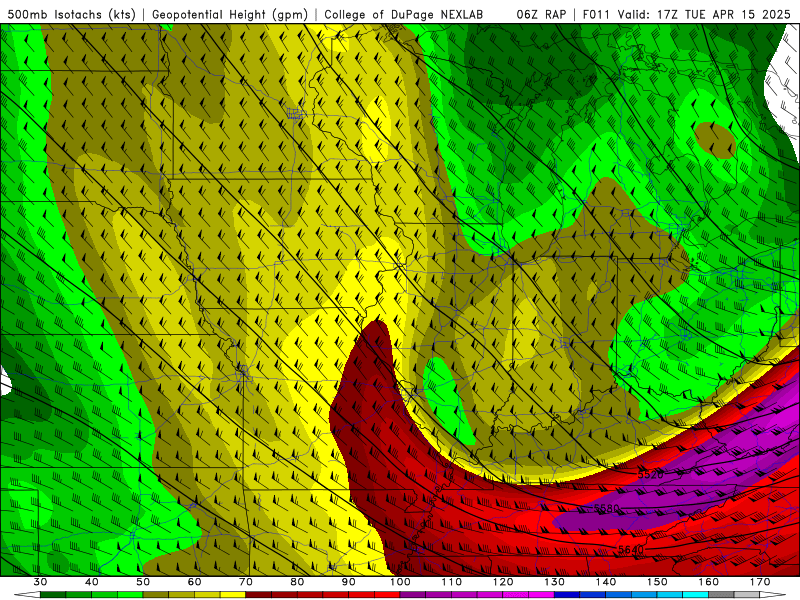Image resolution: width=800 pixels, height=600 pixels.
Task: Click the 'F011' forecast hour label
Action: [x=597, y=14]
